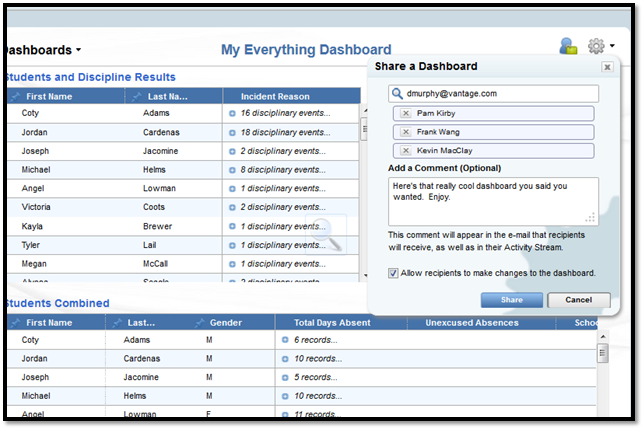Remove Pam Kirby from recipients
The image size is (644, 430).
click(x=405, y=113)
